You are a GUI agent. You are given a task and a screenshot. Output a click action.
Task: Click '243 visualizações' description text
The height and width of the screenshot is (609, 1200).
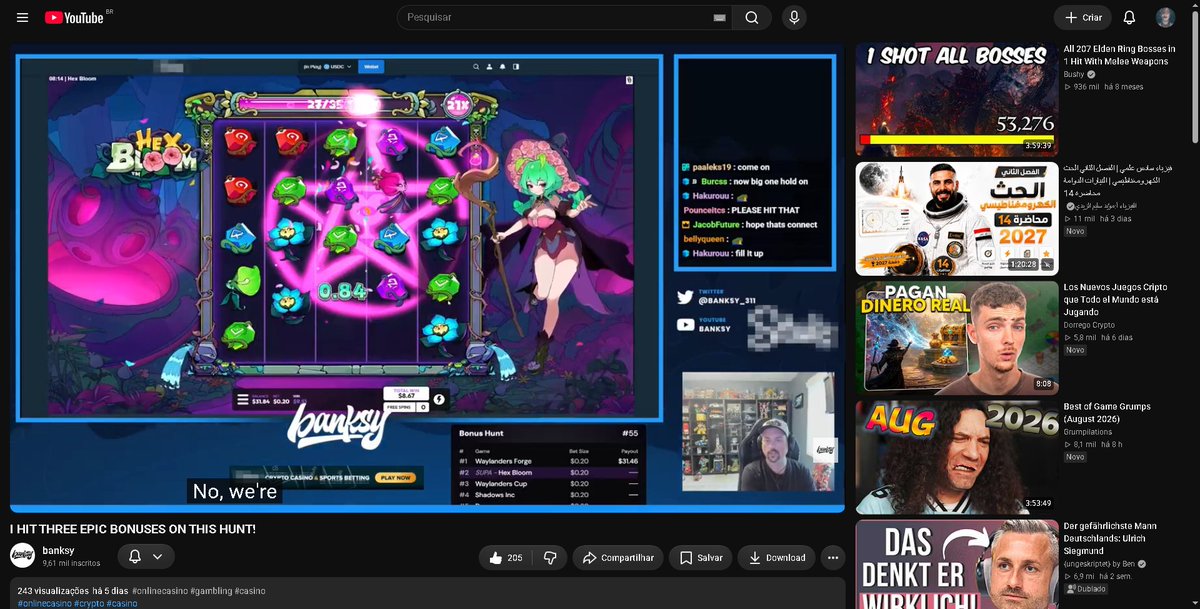tap(52, 591)
